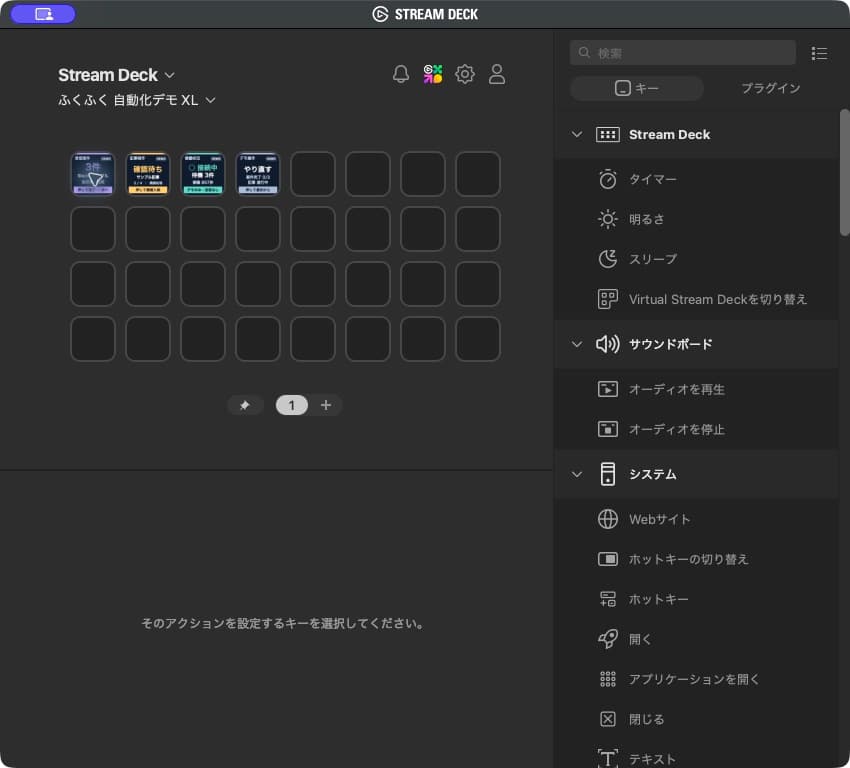Select the teal 接続中 key

(x=203, y=174)
